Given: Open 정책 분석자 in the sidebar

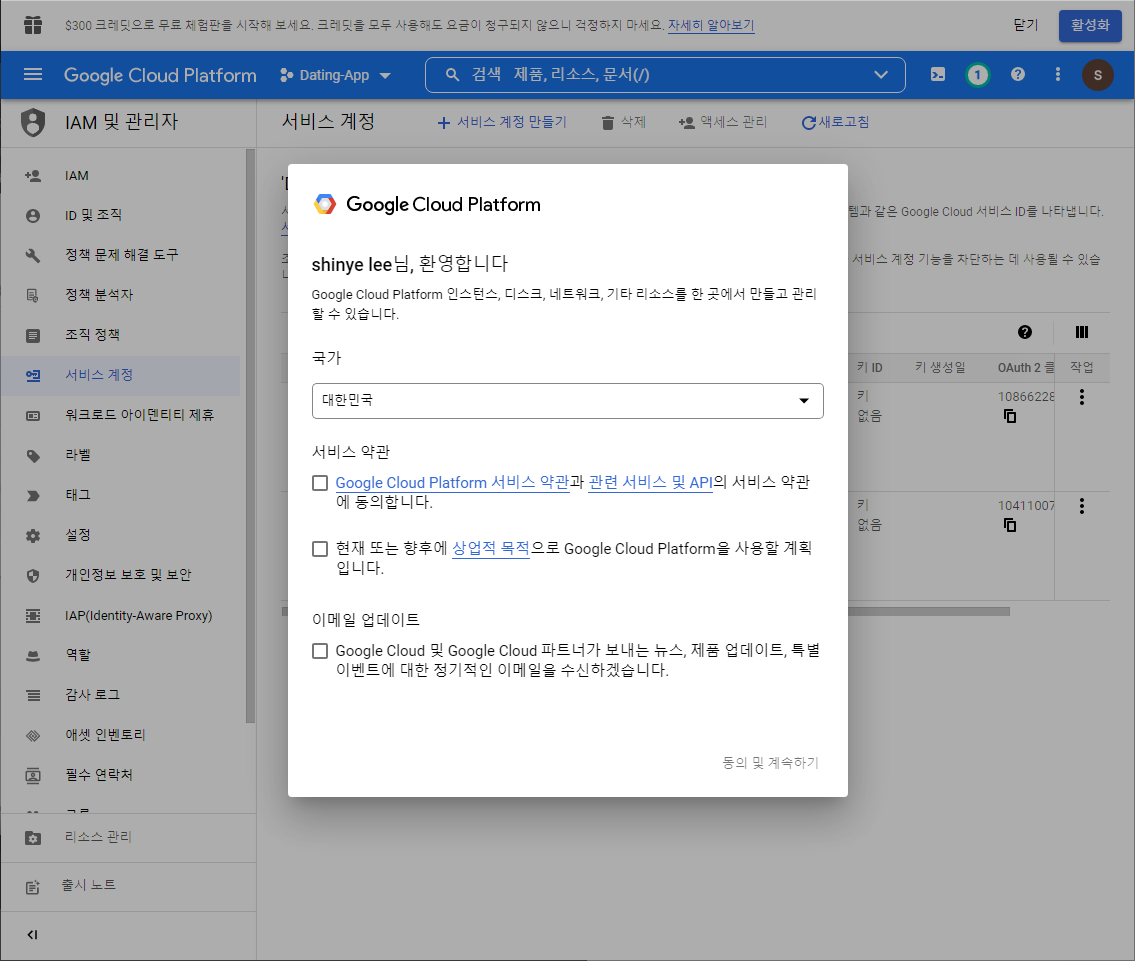Looking at the screenshot, I should click(x=120, y=295).
